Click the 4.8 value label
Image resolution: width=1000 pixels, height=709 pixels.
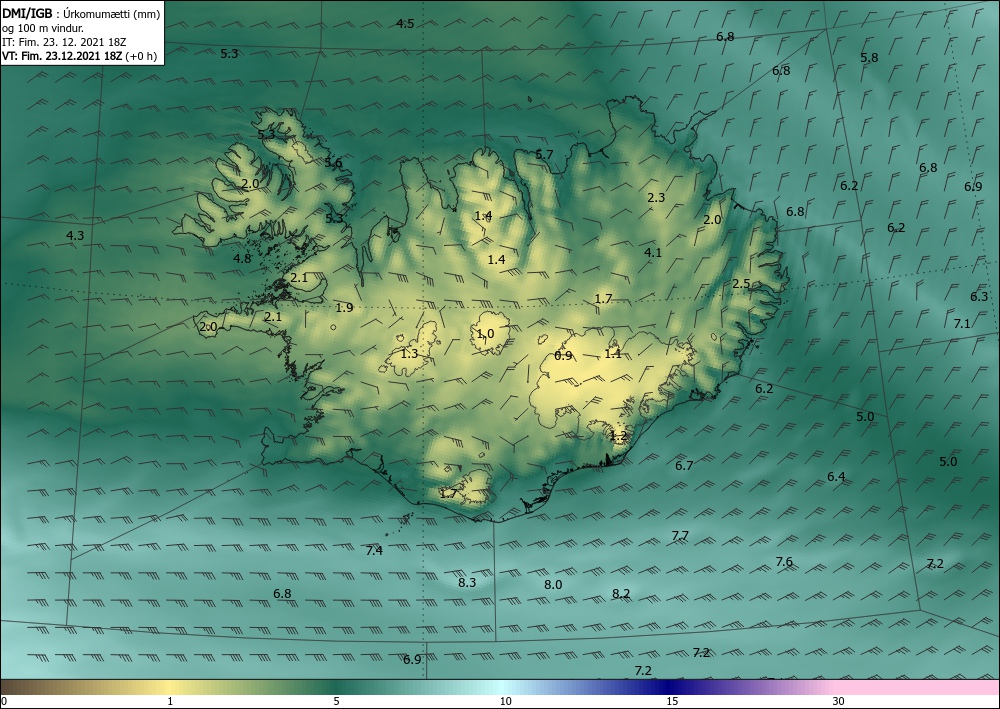click(242, 258)
